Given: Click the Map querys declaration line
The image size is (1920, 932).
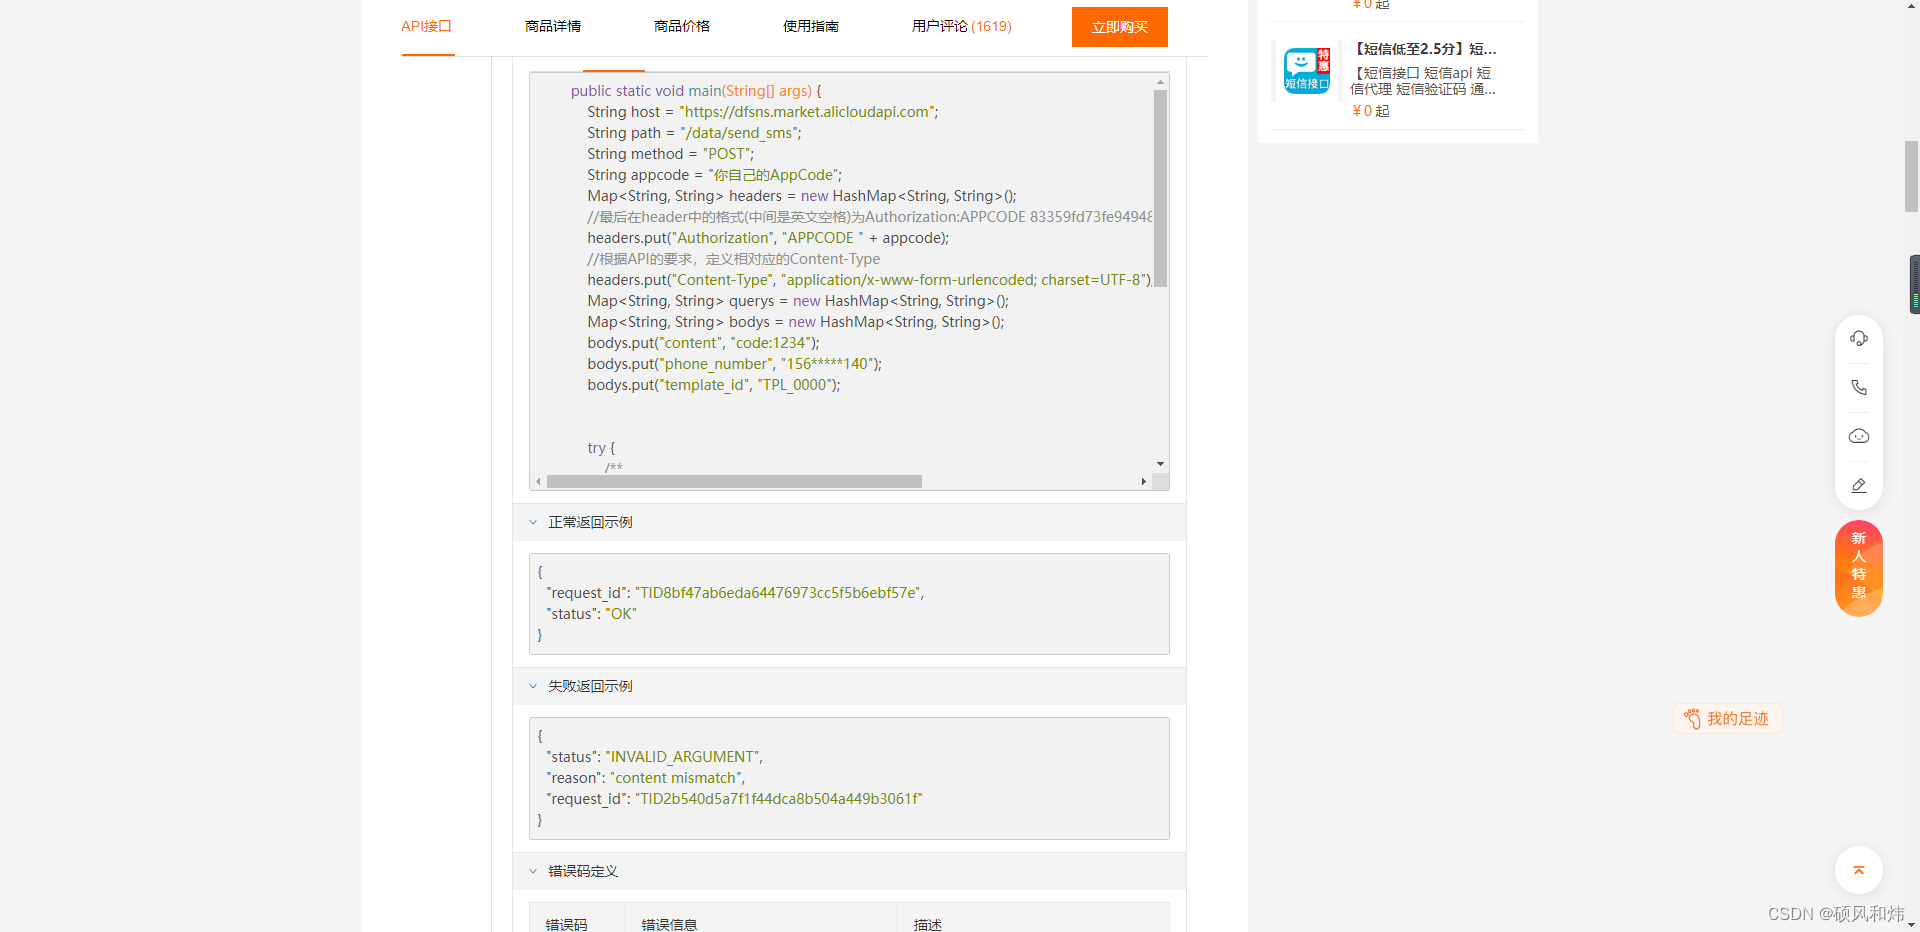Looking at the screenshot, I should click(798, 301).
